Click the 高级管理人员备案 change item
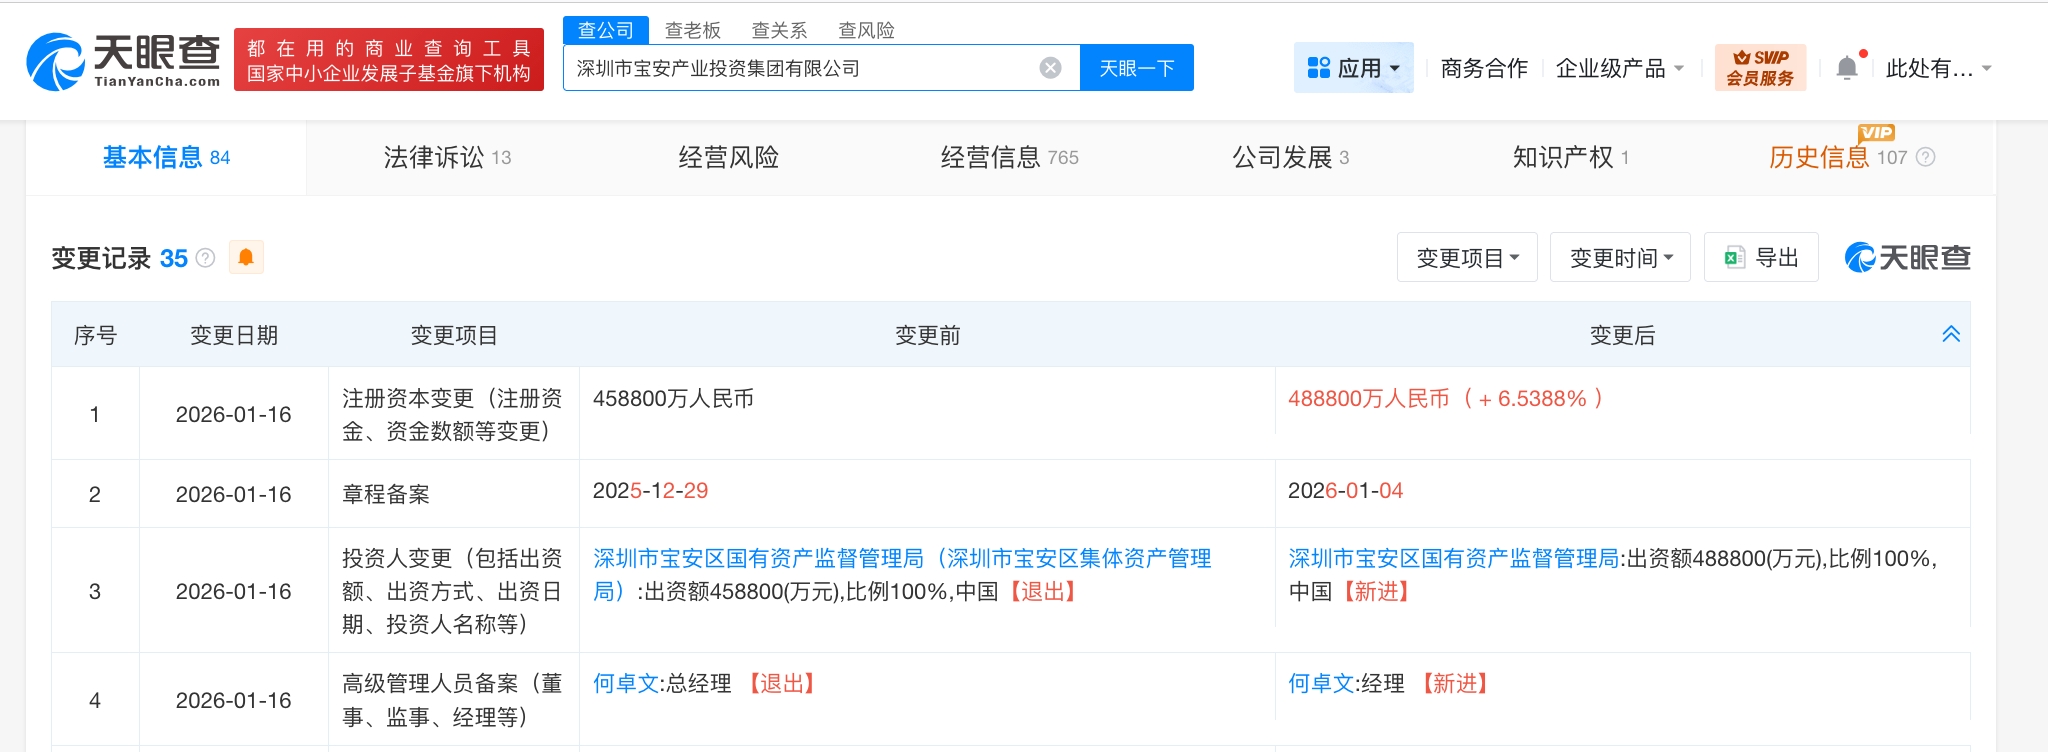2048x752 pixels. (452, 700)
